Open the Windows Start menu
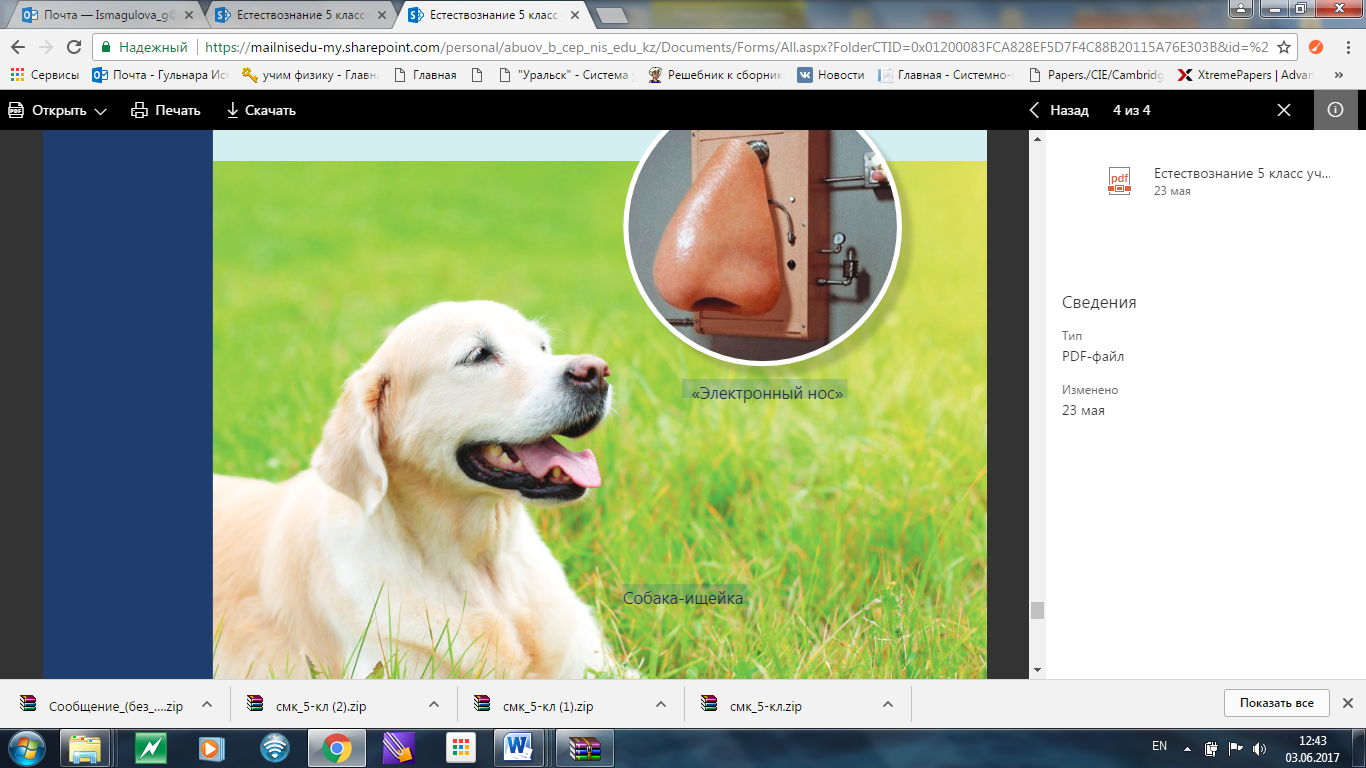 [x=27, y=747]
